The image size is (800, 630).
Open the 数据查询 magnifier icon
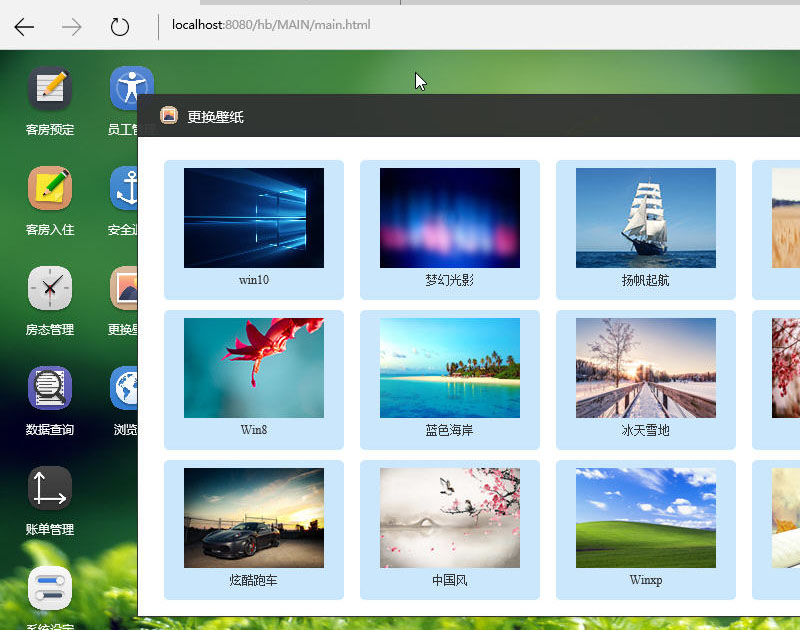50,388
